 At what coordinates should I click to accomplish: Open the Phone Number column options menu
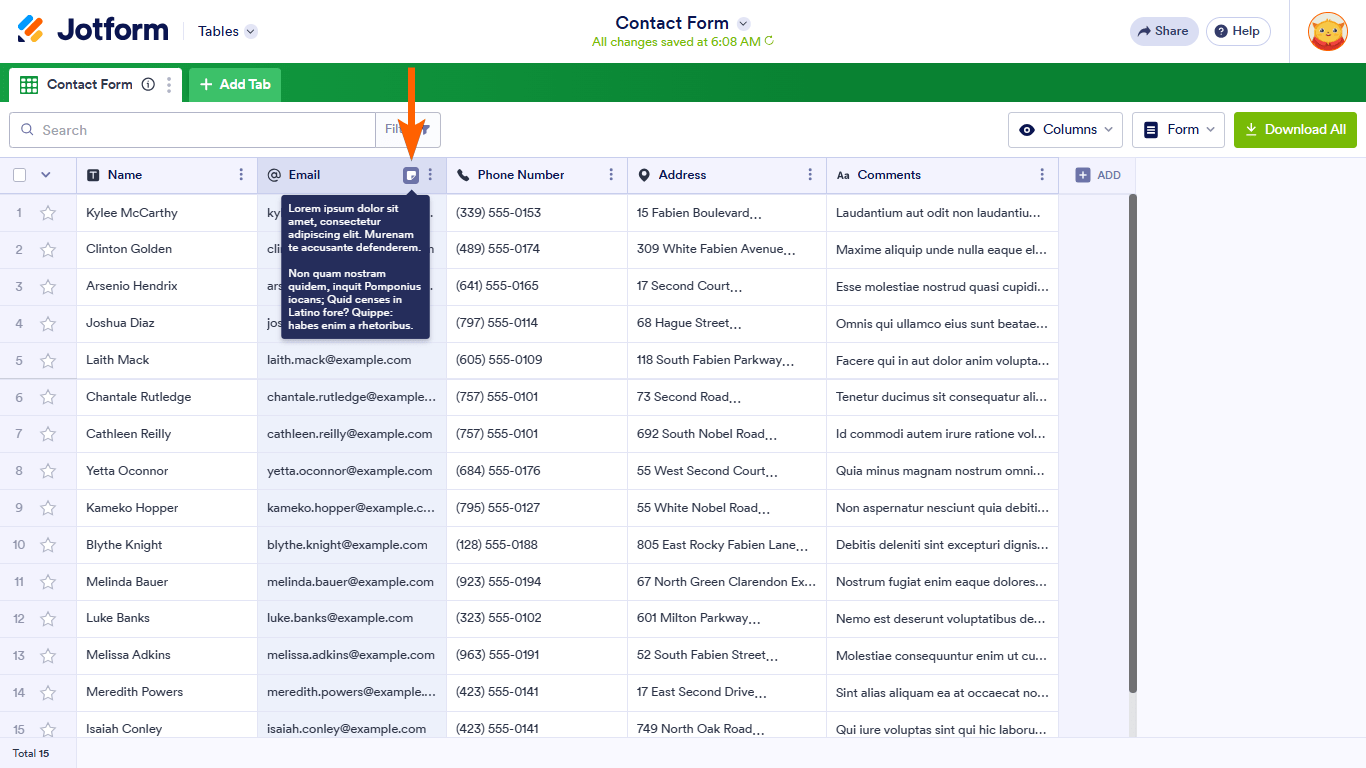(x=612, y=175)
